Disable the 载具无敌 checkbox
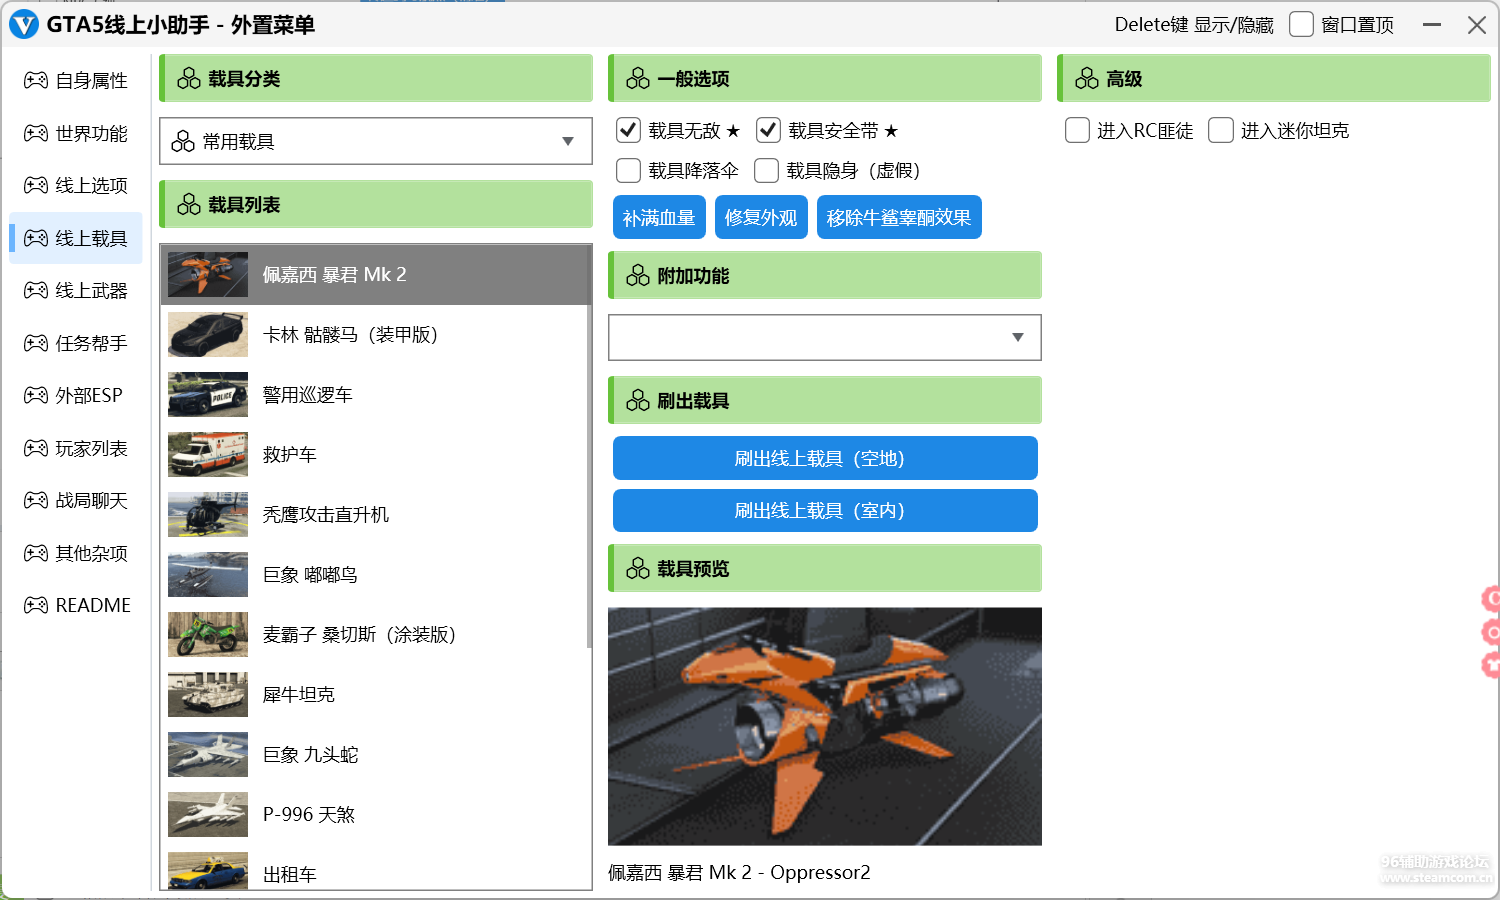 (628, 130)
